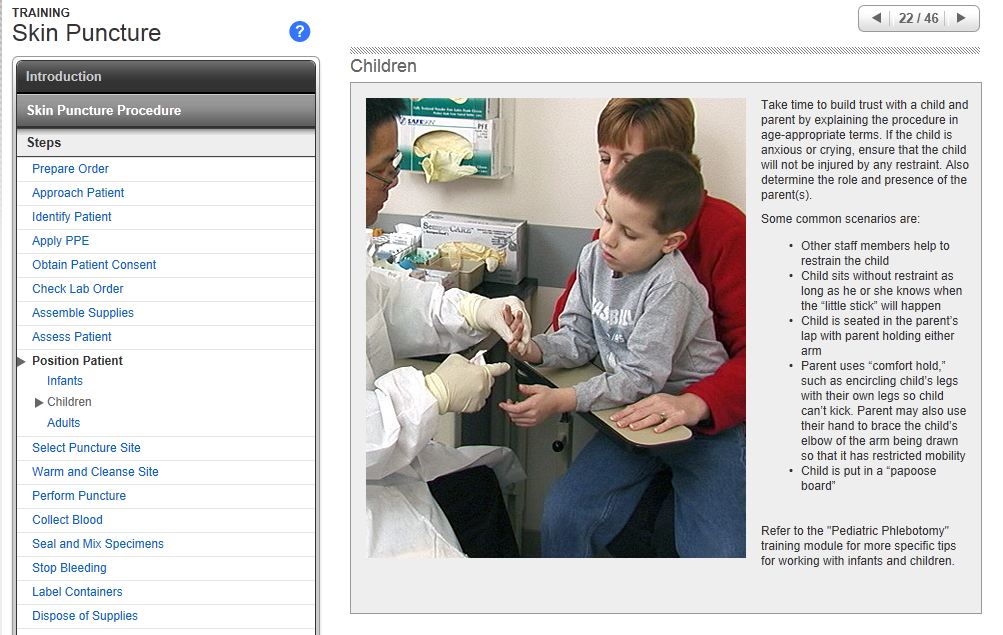Viewport: 1003px width, 635px height.
Task: Go to the previous page arrow
Action: point(877,18)
